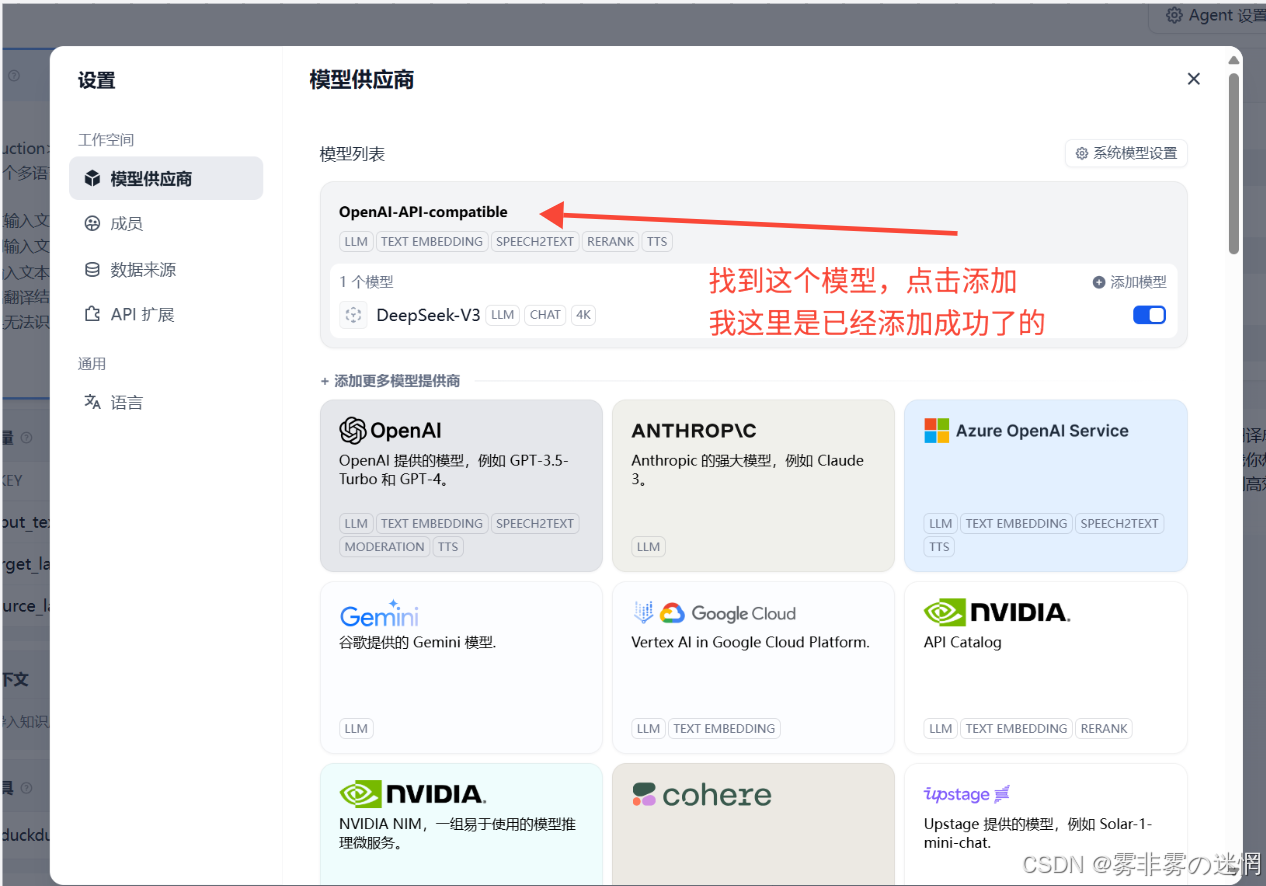This screenshot has height=886, width=1266.
Task: Click the database icon beside 数据来源
Action: (92, 269)
